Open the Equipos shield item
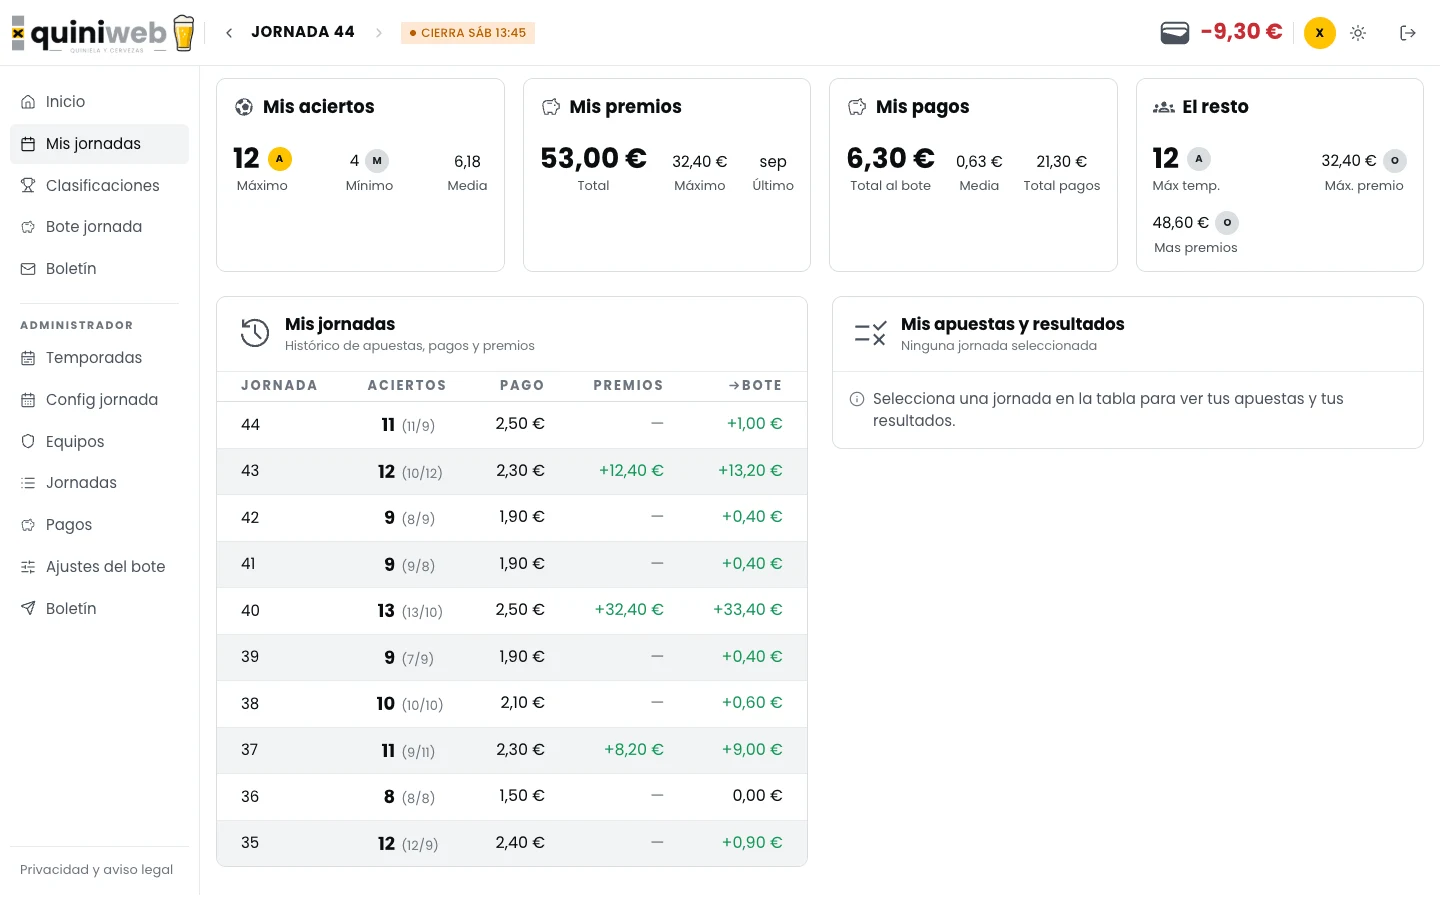 point(99,442)
